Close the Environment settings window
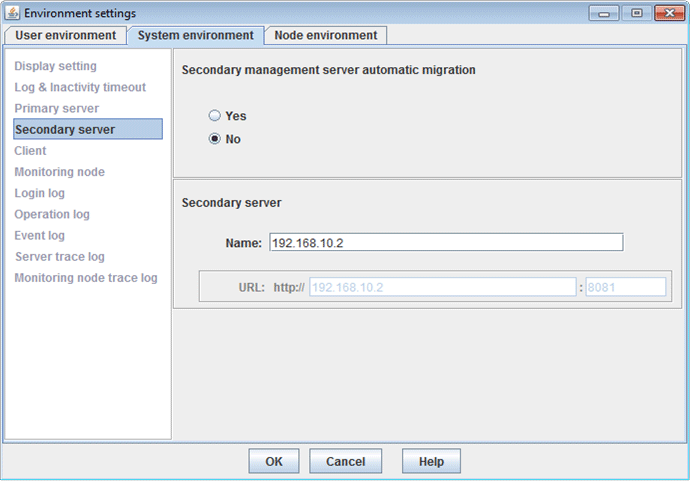The height and width of the screenshot is (481, 690). pos(669,13)
